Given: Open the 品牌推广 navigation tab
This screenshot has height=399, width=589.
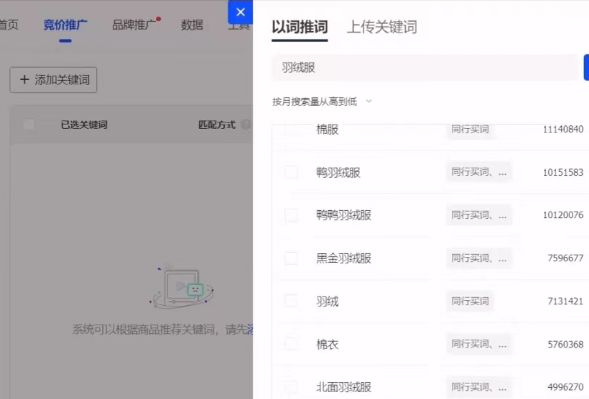Looking at the screenshot, I should click(x=134, y=25).
